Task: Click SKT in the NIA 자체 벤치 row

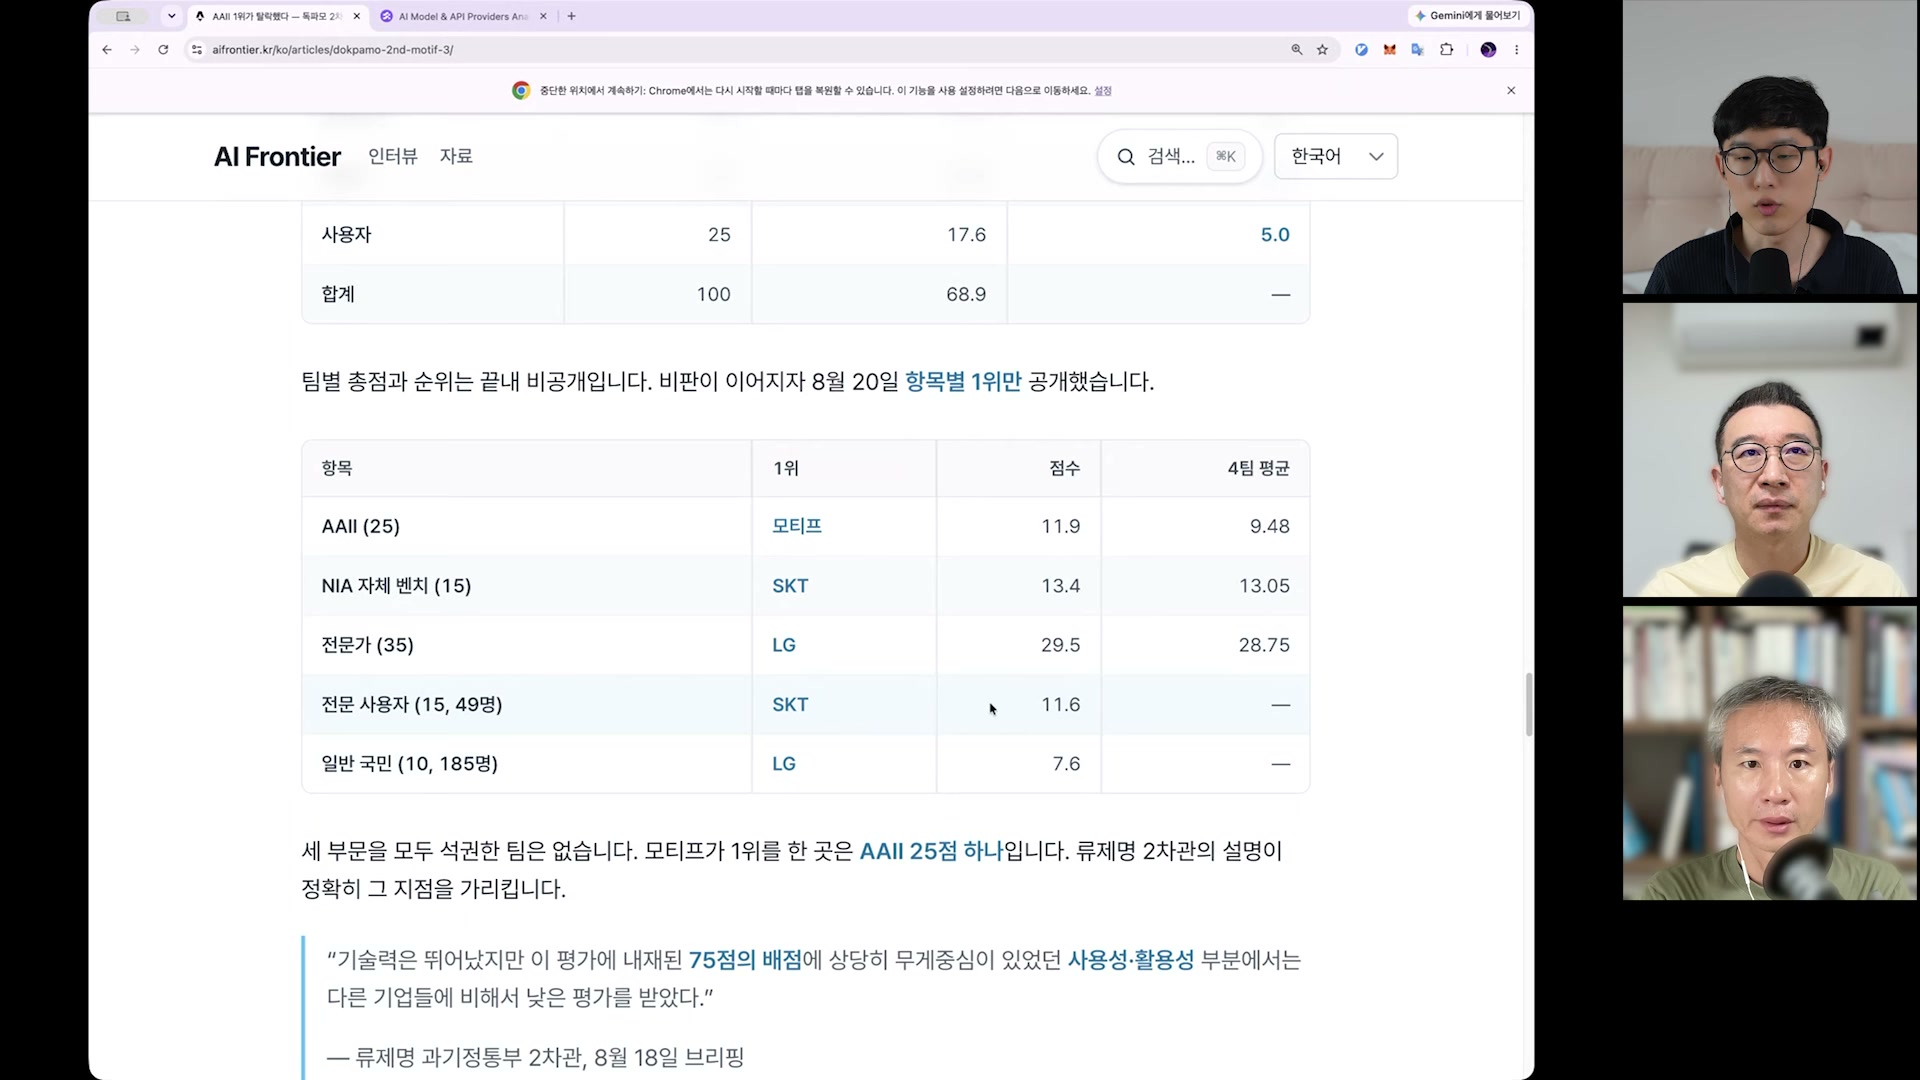Action: click(790, 586)
